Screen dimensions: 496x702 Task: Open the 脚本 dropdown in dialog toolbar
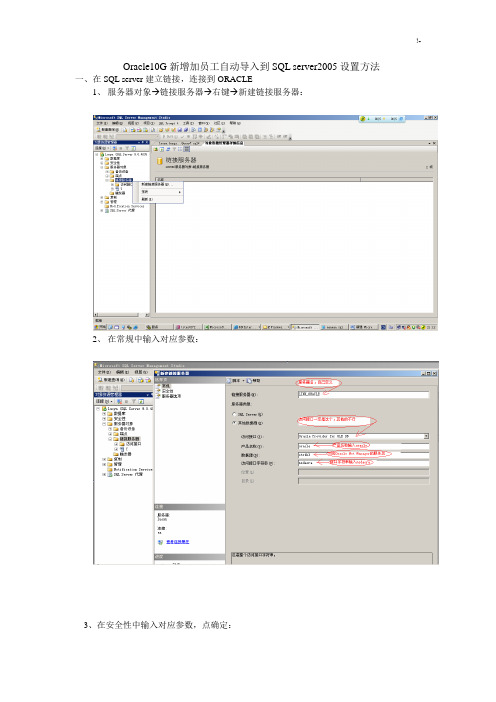tap(236, 381)
